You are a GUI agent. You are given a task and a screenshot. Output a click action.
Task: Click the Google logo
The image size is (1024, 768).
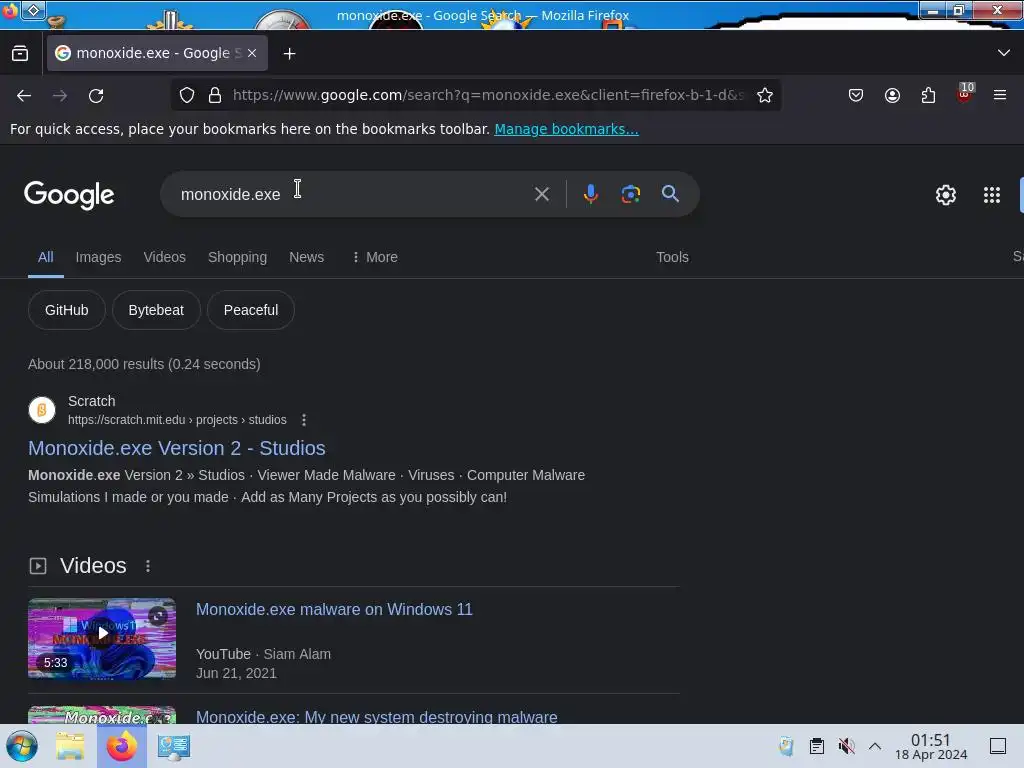[69, 195]
